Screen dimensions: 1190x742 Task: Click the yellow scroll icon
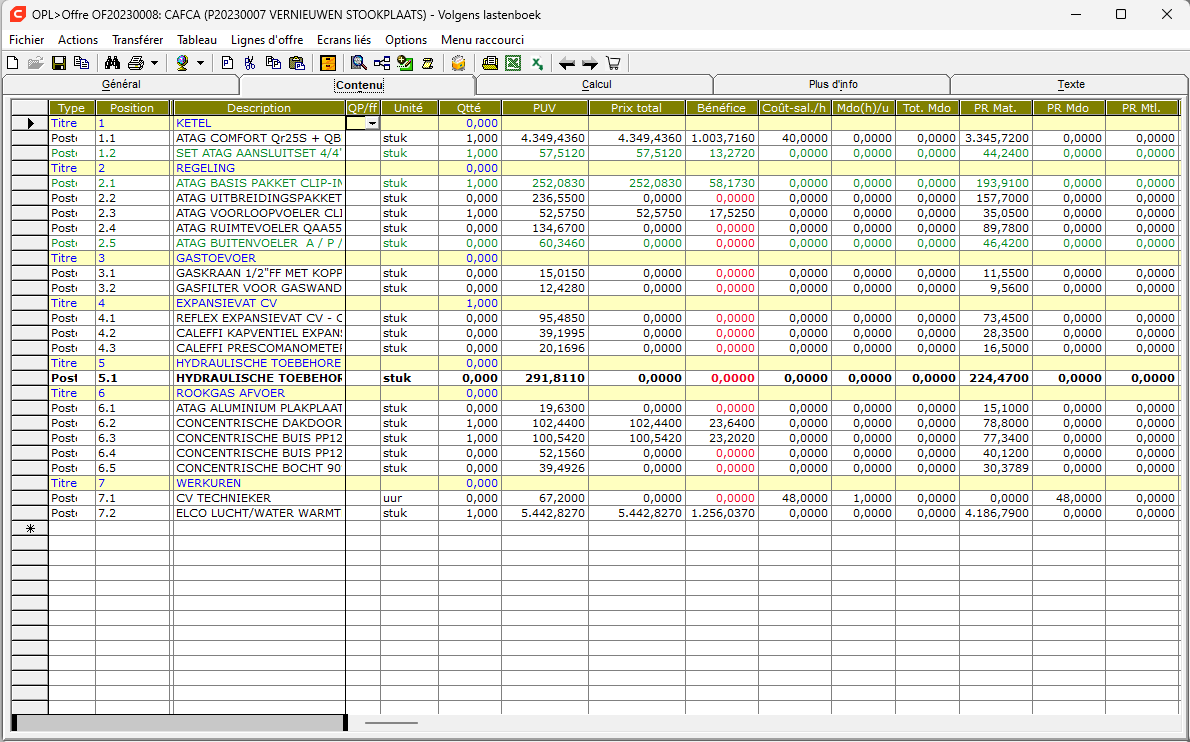[x=428, y=63]
